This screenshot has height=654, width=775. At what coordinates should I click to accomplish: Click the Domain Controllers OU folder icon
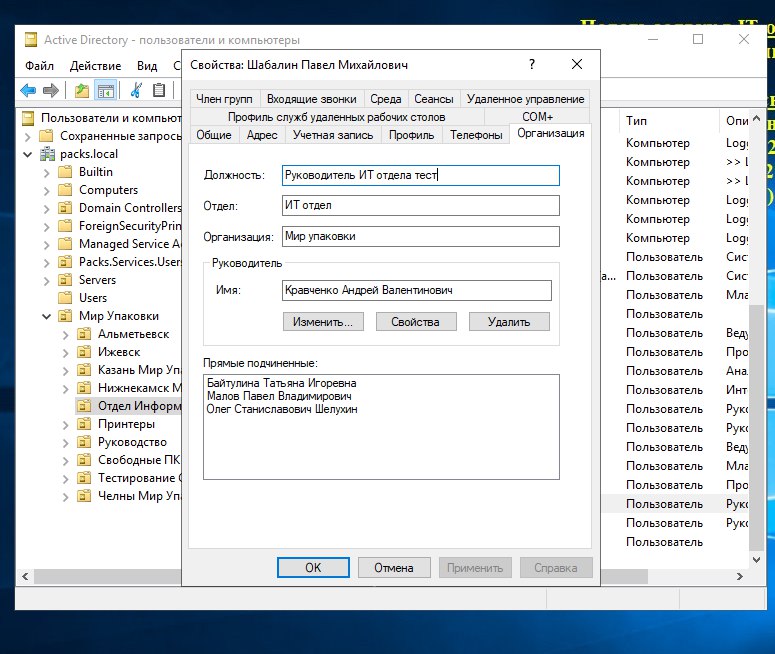[66, 208]
